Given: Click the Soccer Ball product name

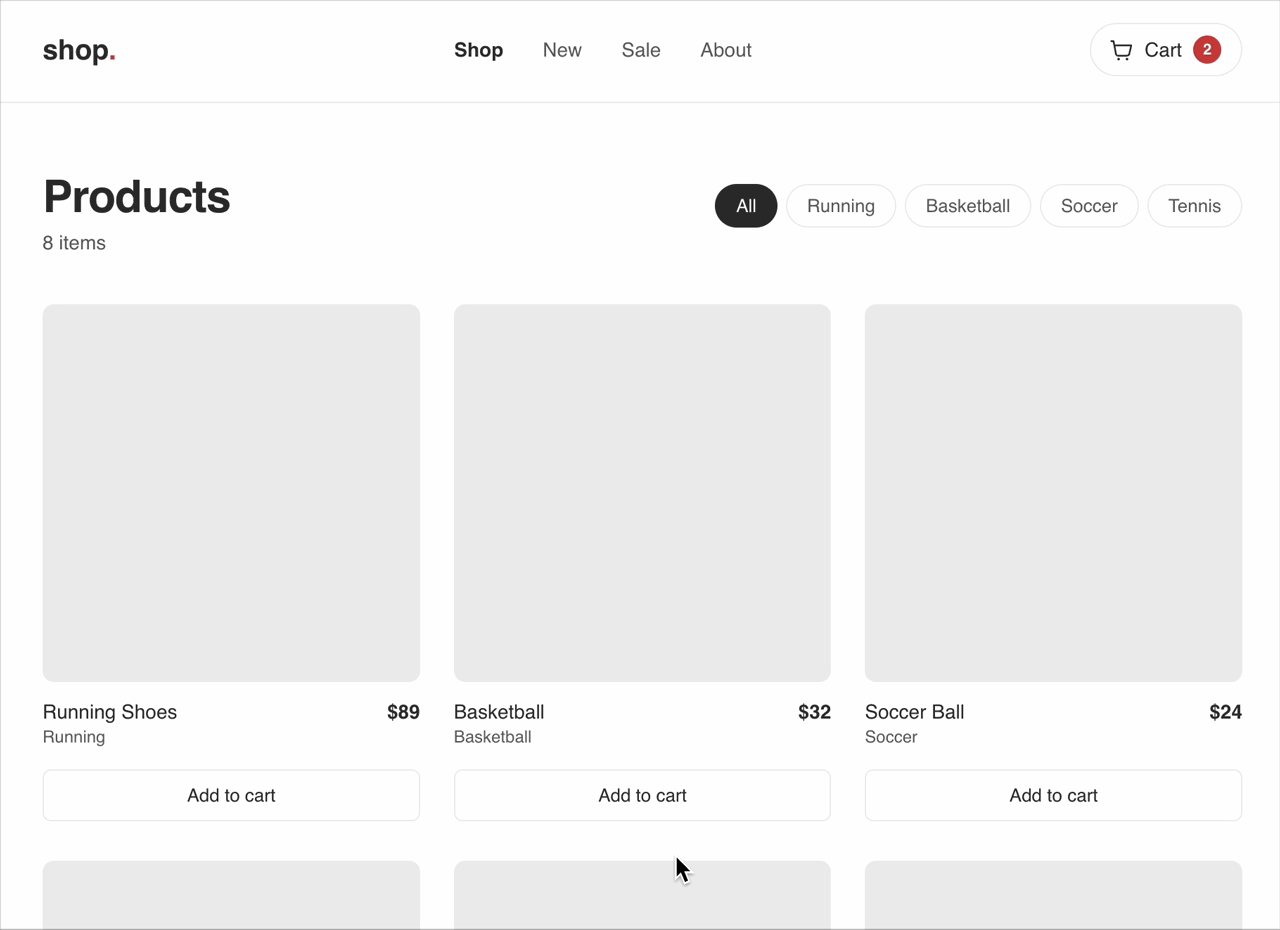Looking at the screenshot, I should point(915,712).
